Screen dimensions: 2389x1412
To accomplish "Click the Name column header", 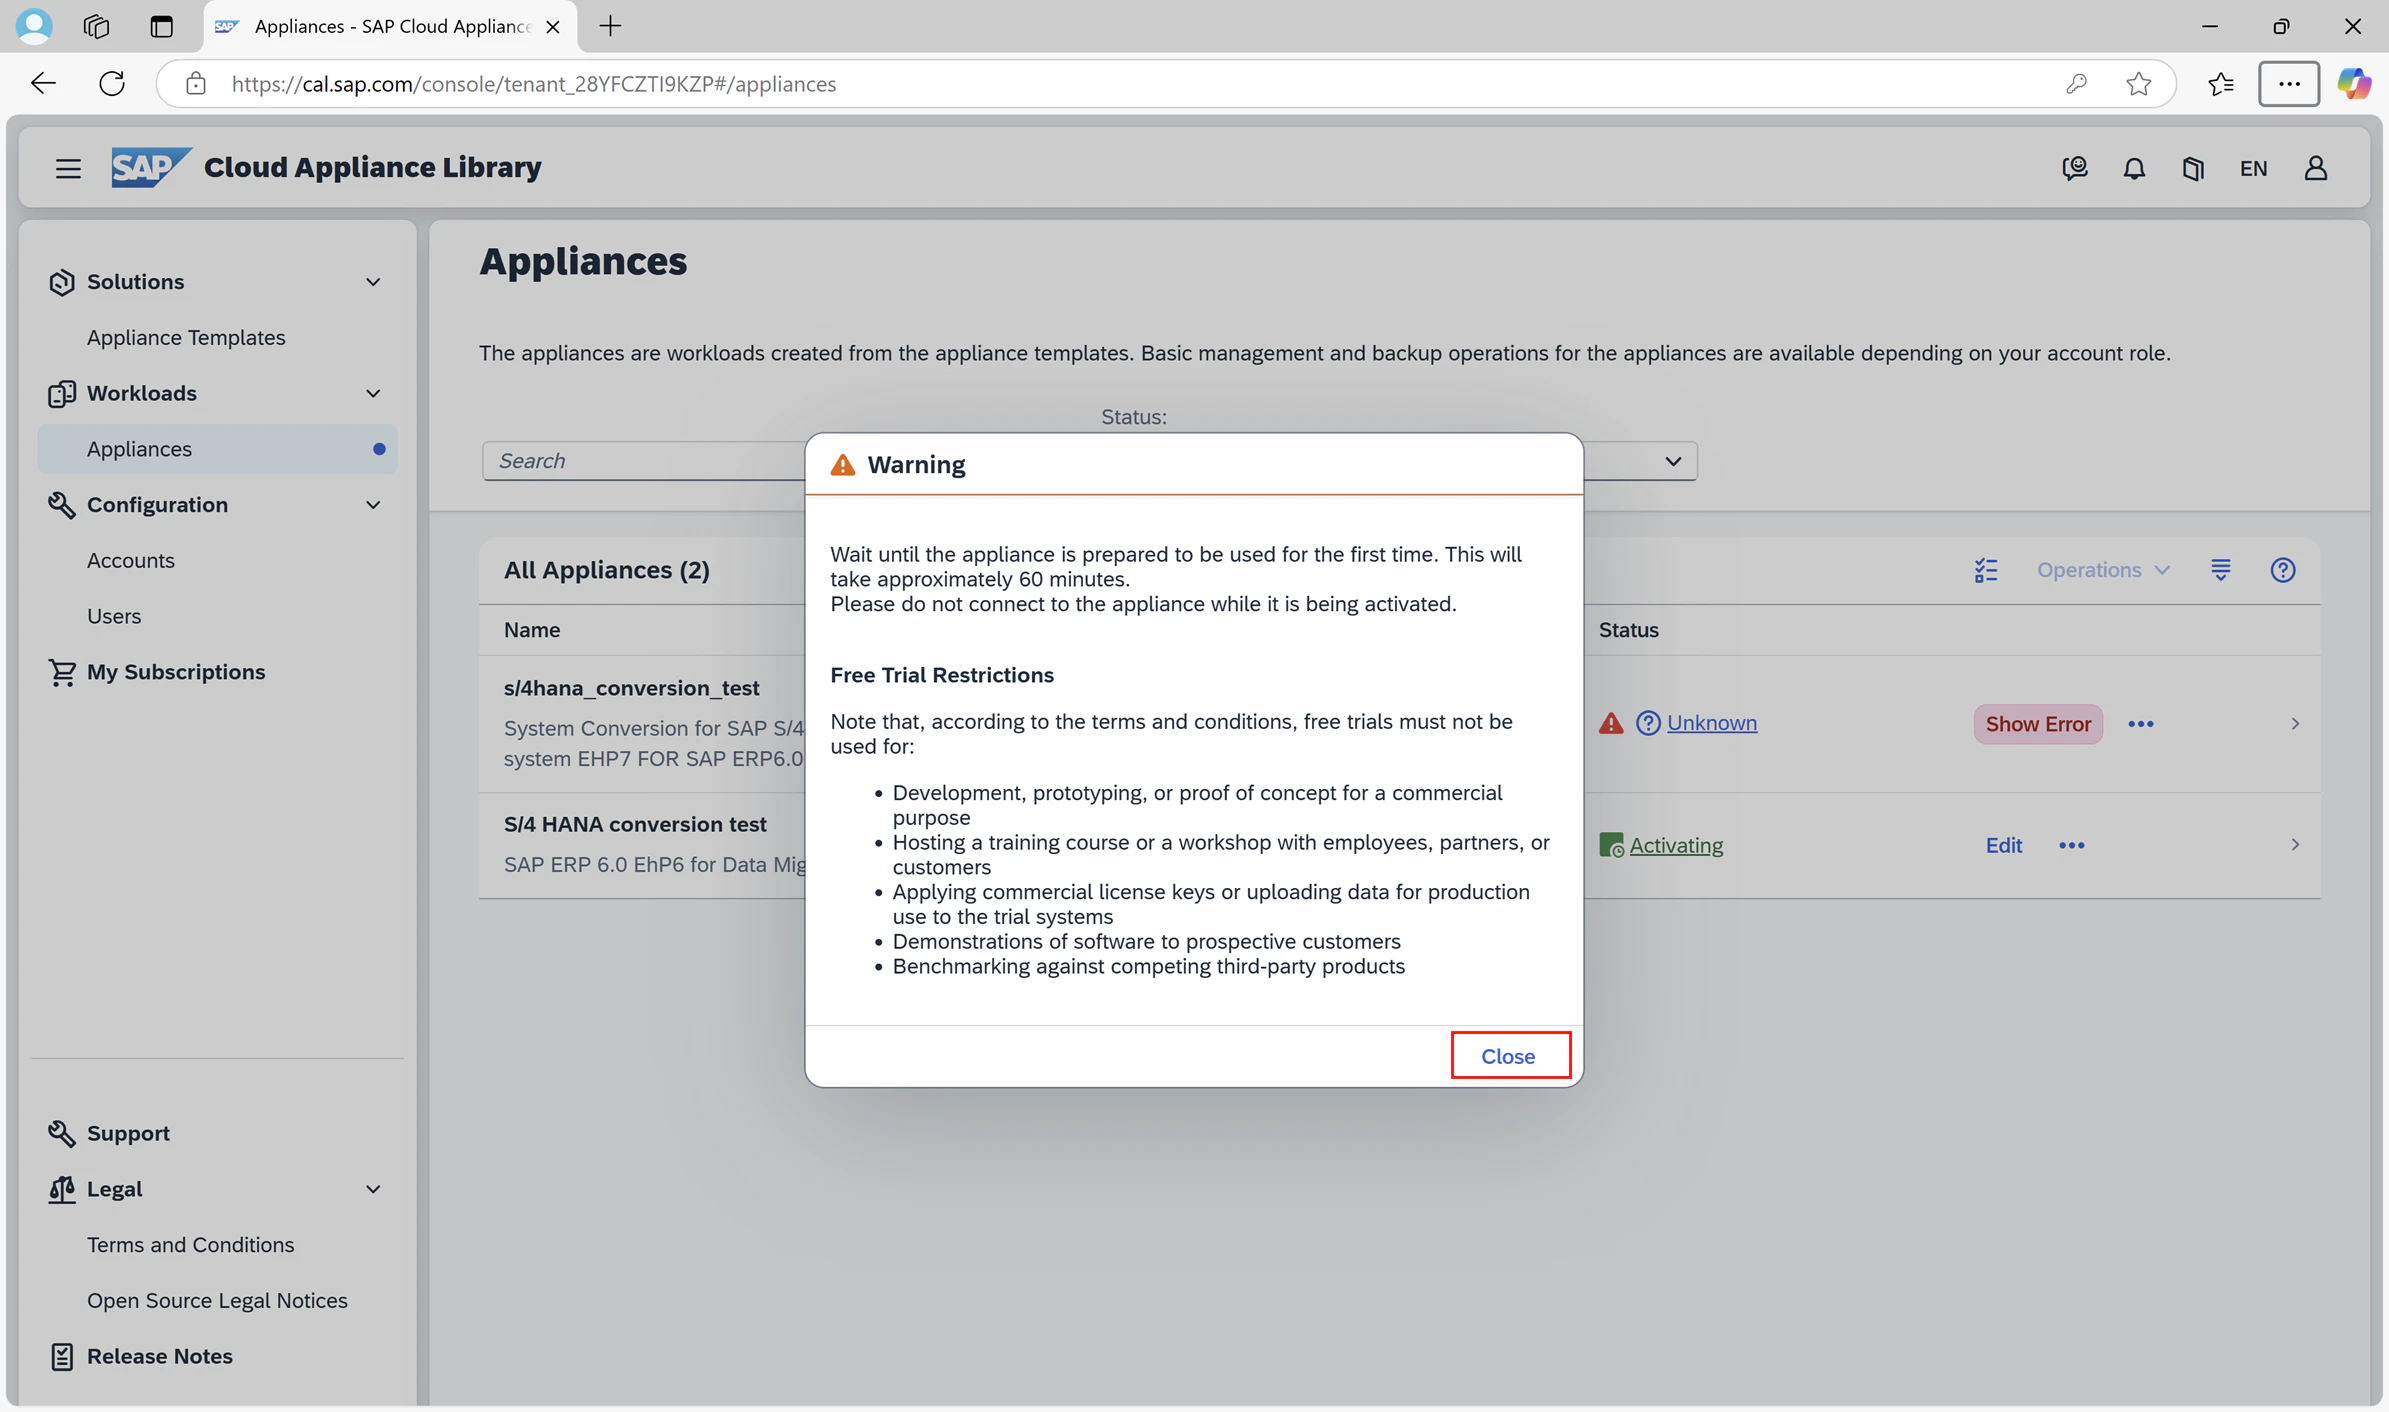I will click(532, 630).
